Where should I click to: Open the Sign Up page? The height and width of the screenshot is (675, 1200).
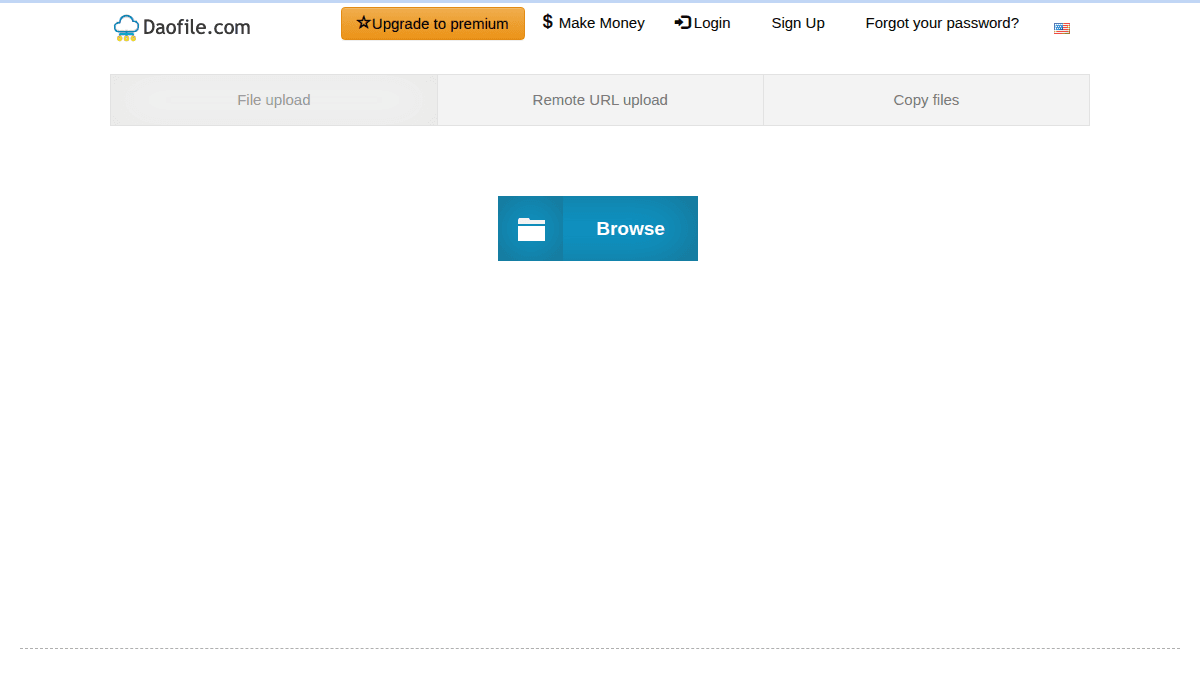click(798, 22)
